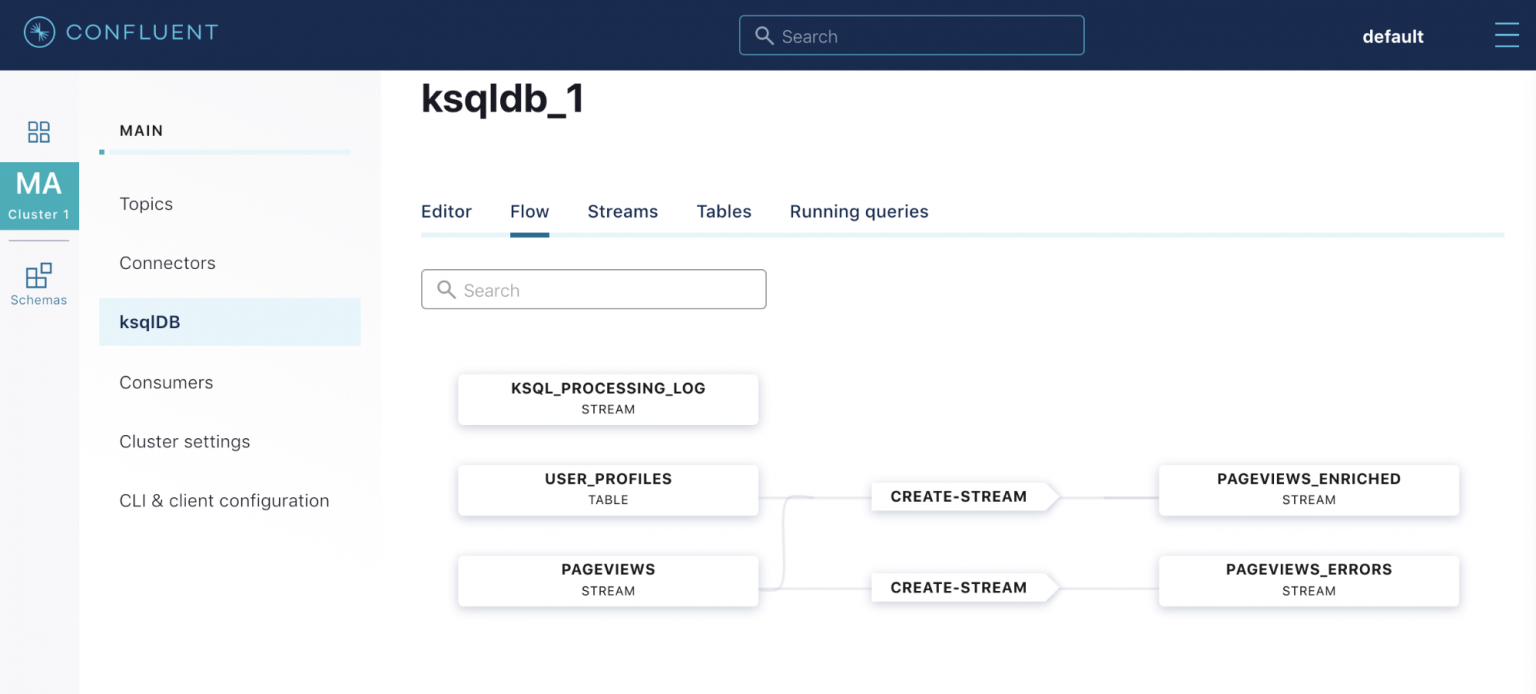Image resolution: width=1536 pixels, height=694 pixels.
Task: Open the Streams tab
Action: pyautogui.click(x=622, y=211)
